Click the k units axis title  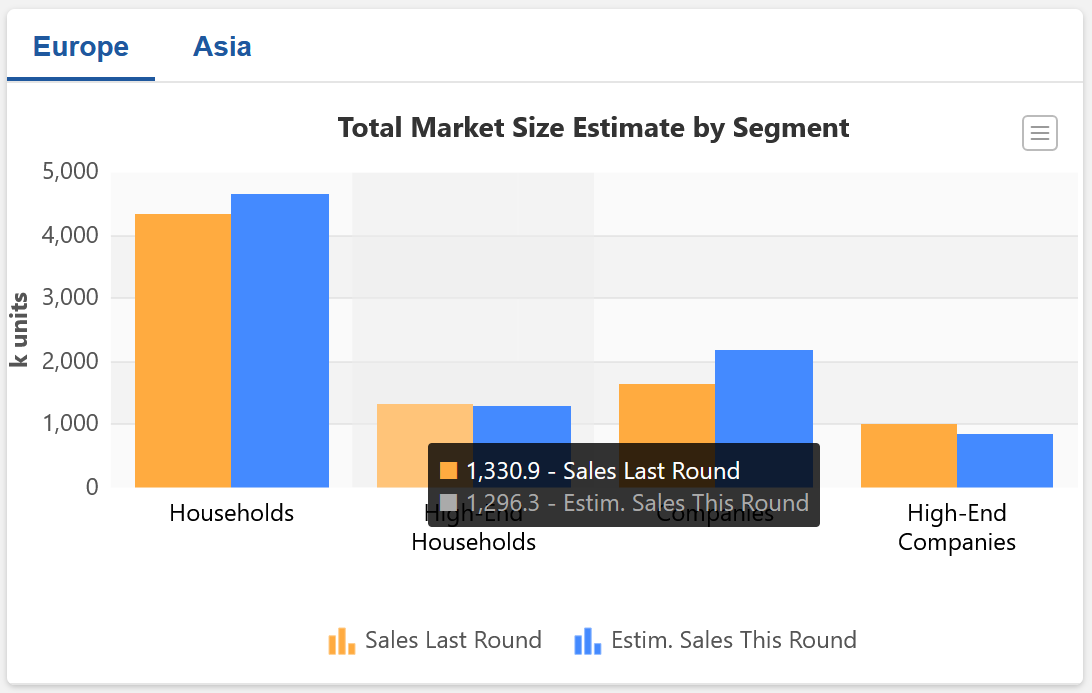pyautogui.click(x=19, y=329)
